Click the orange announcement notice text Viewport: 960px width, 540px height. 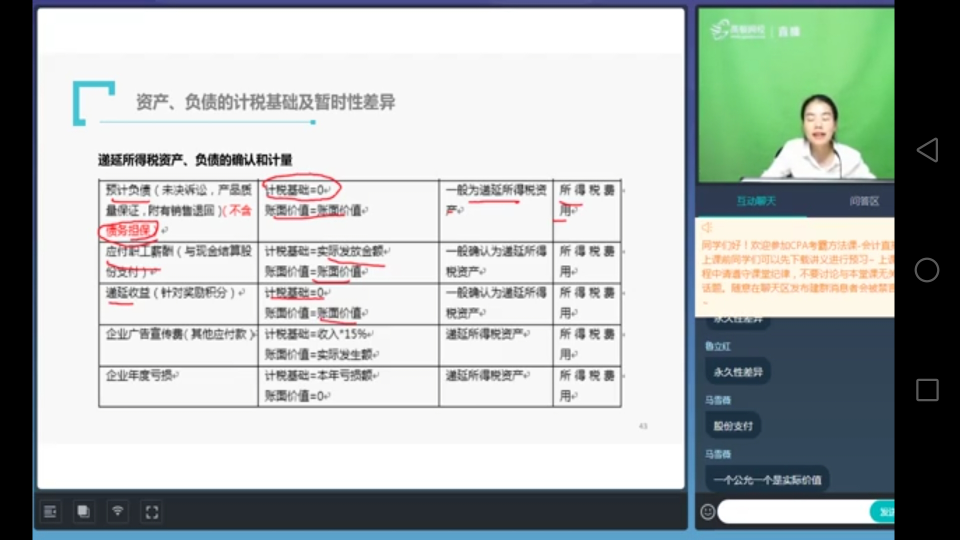(797, 266)
